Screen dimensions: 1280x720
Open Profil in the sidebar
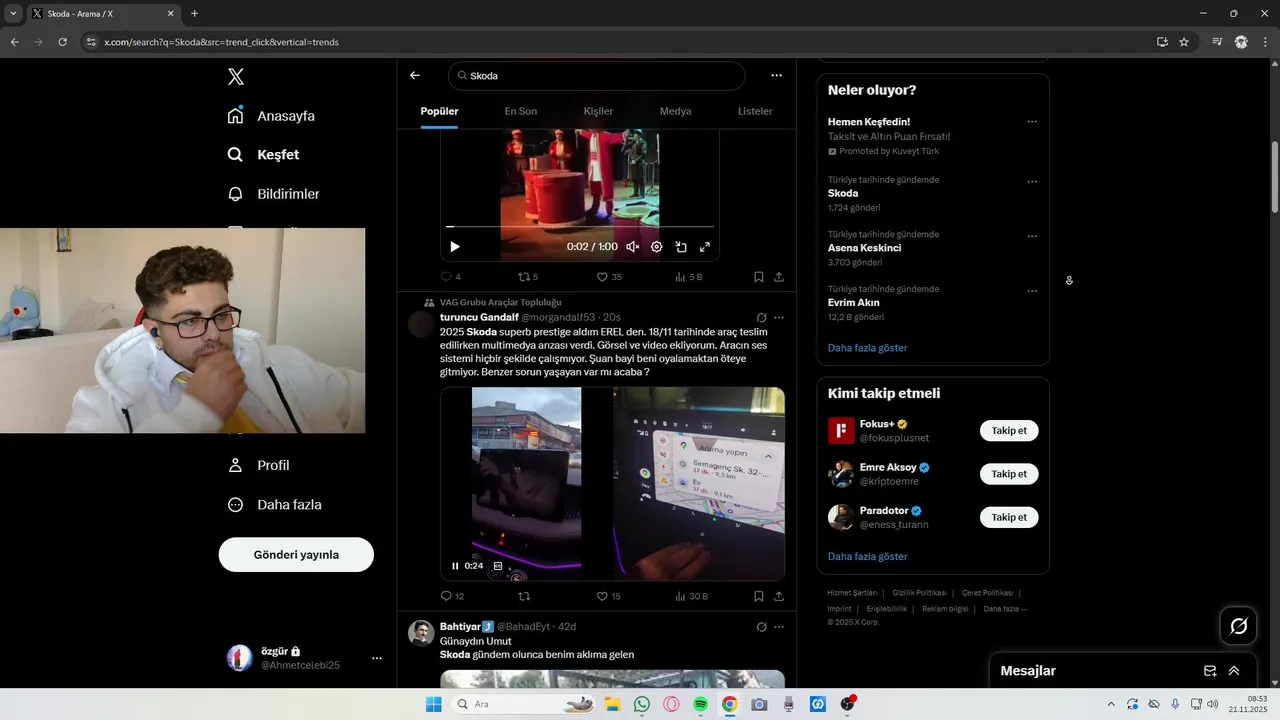point(258,465)
